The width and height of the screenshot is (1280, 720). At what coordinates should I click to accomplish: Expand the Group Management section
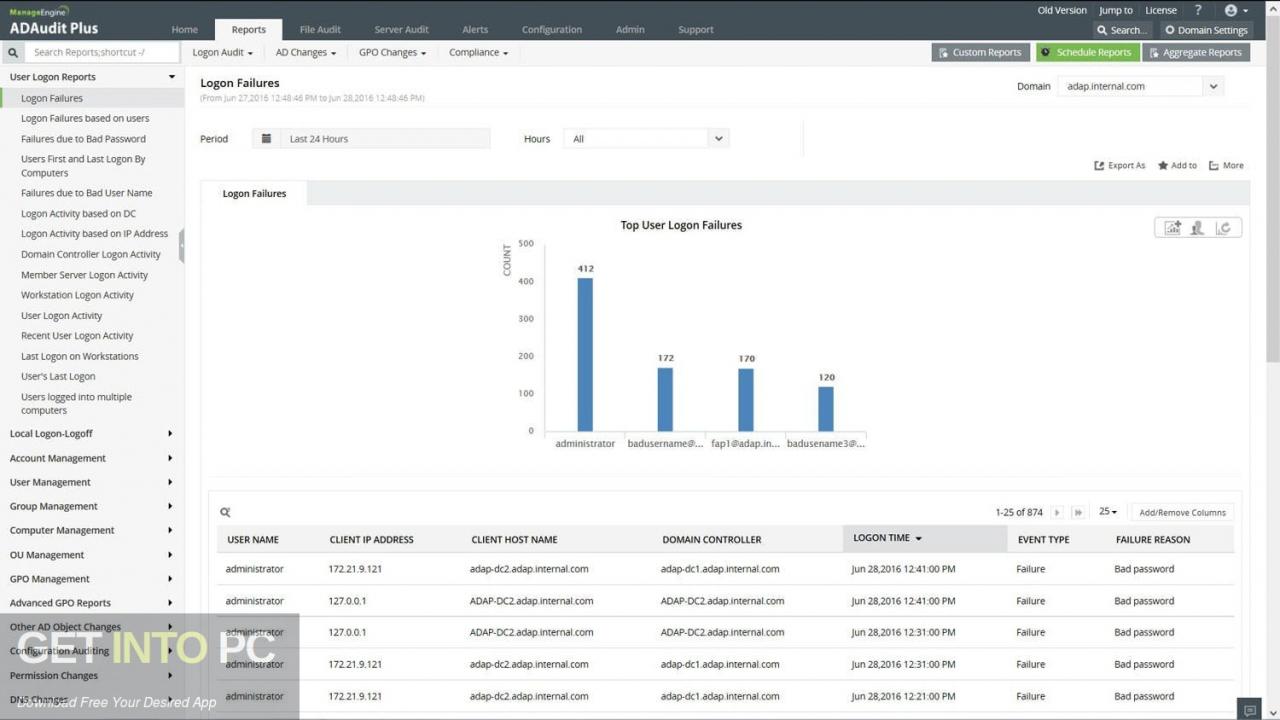tap(92, 506)
